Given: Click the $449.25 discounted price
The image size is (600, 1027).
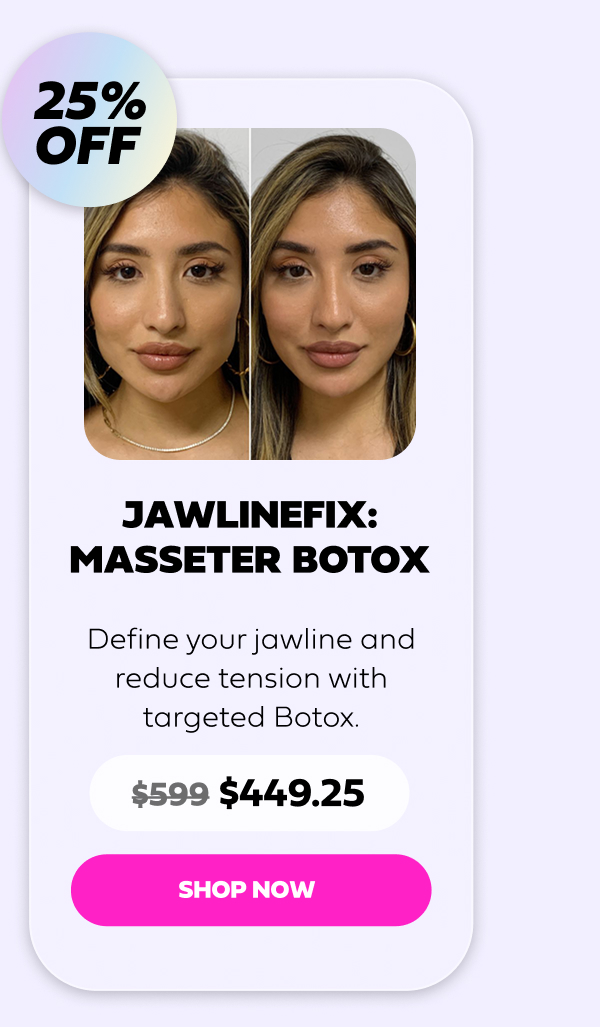Looking at the screenshot, I should pyautogui.click(x=291, y=793).
